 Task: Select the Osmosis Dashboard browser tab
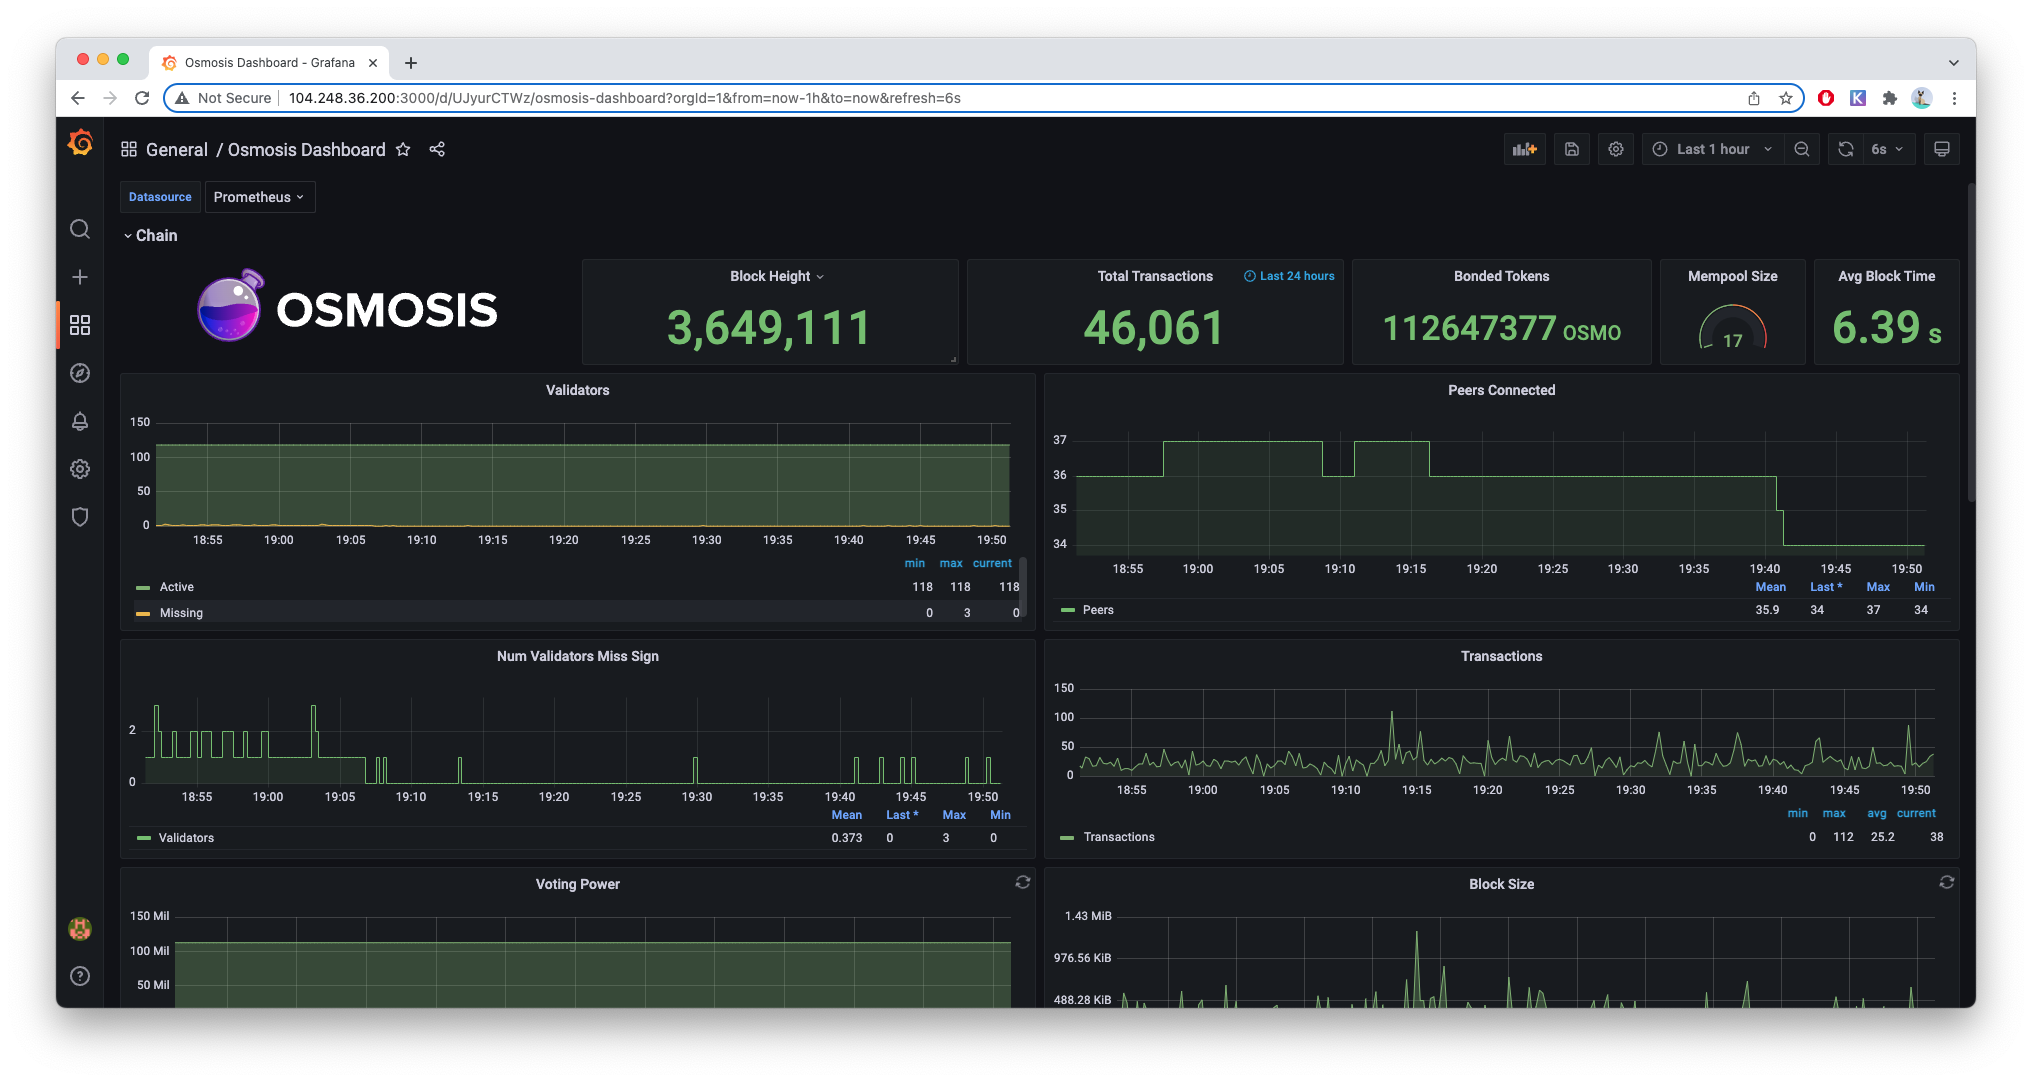coord(268,62)
